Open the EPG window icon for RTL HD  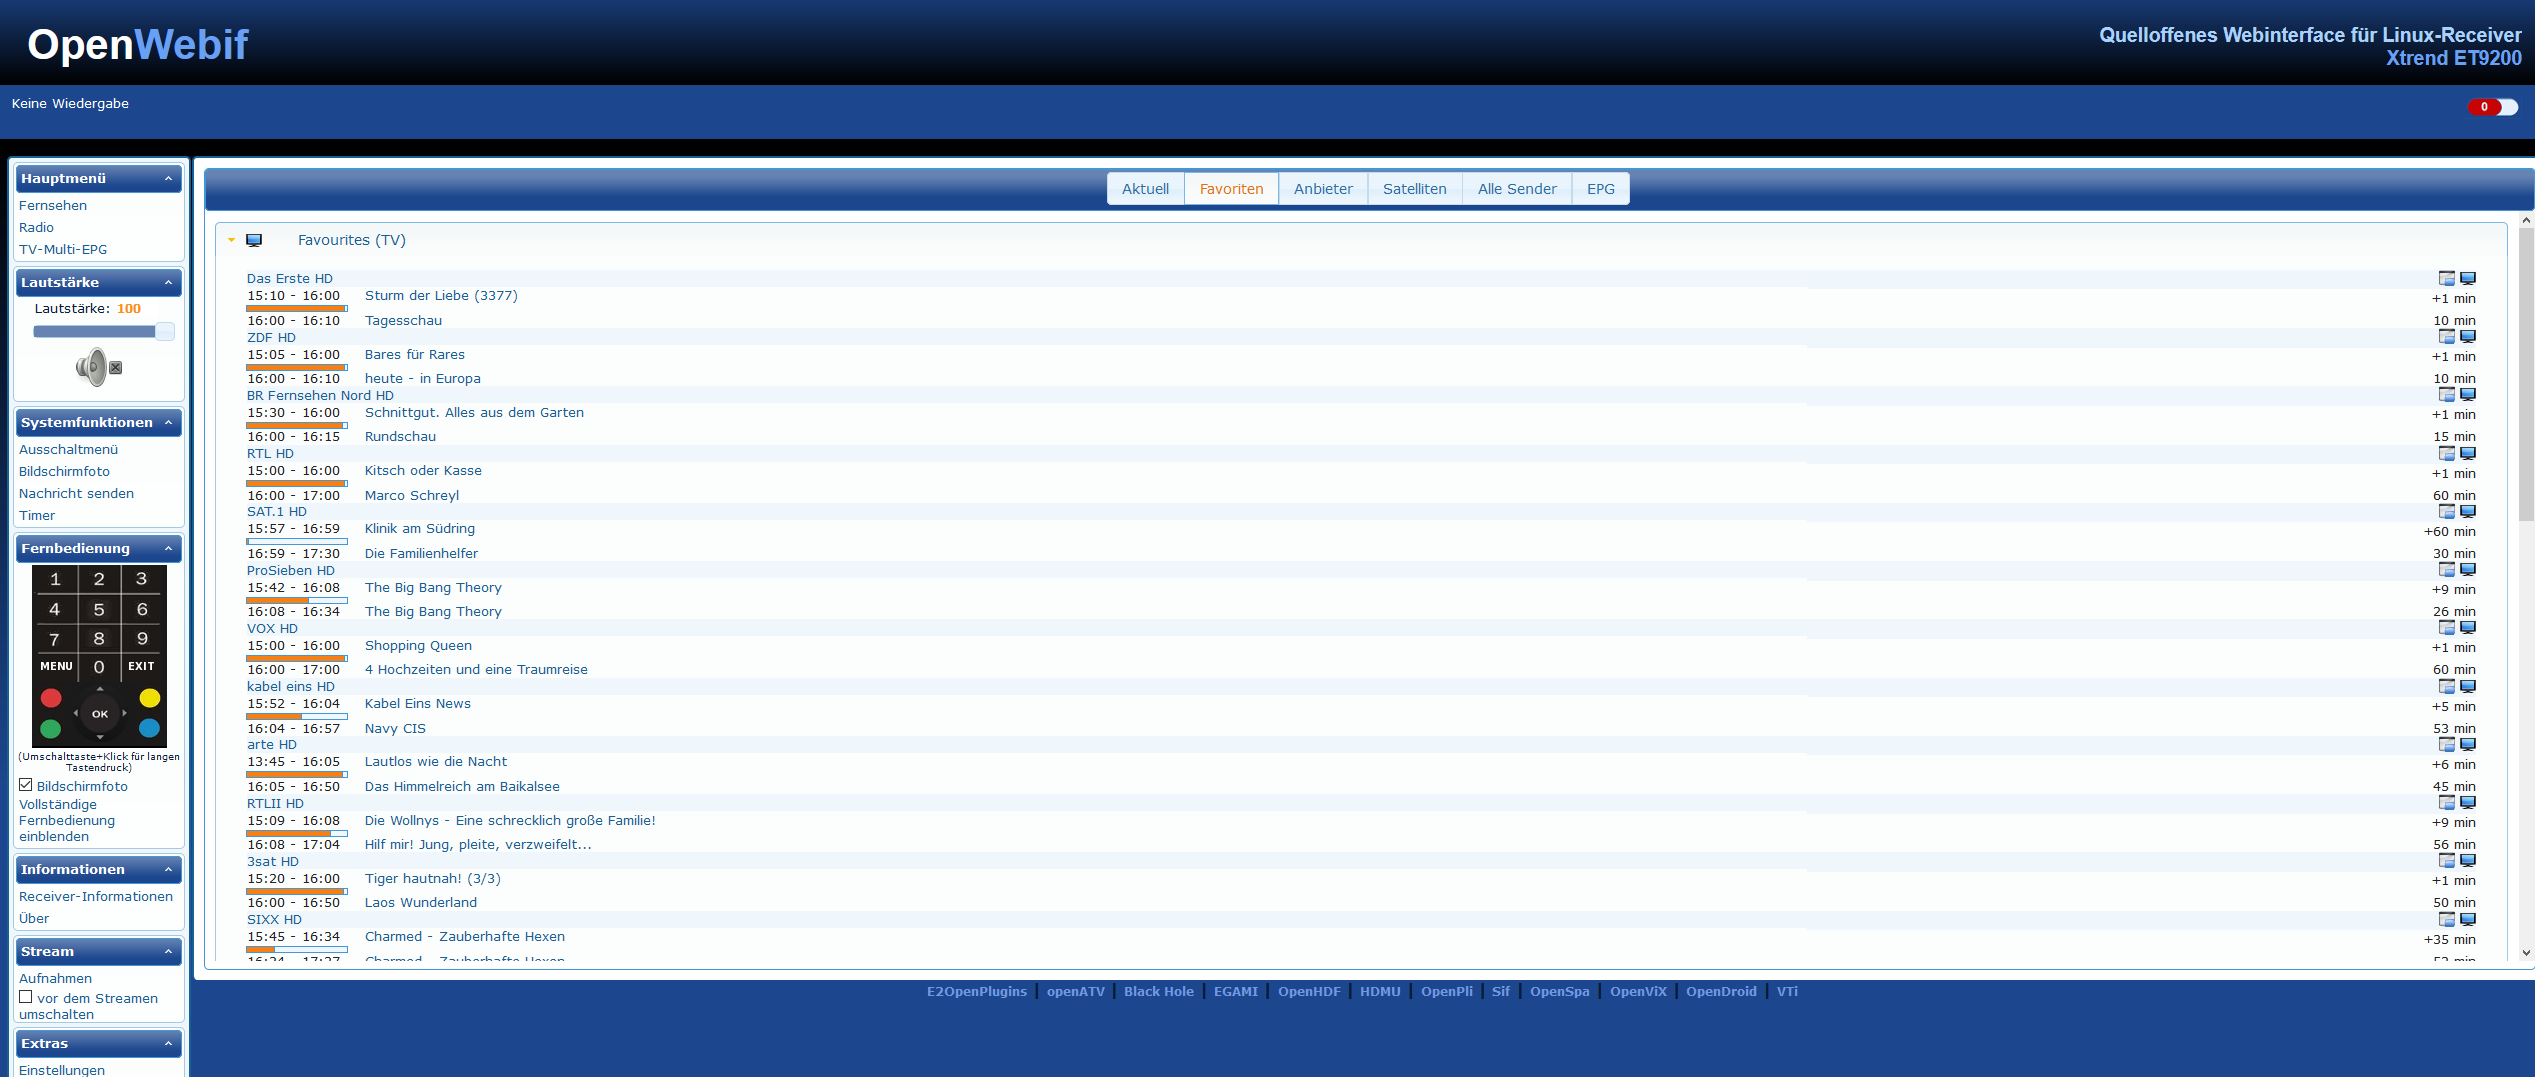click(2447, 453)
